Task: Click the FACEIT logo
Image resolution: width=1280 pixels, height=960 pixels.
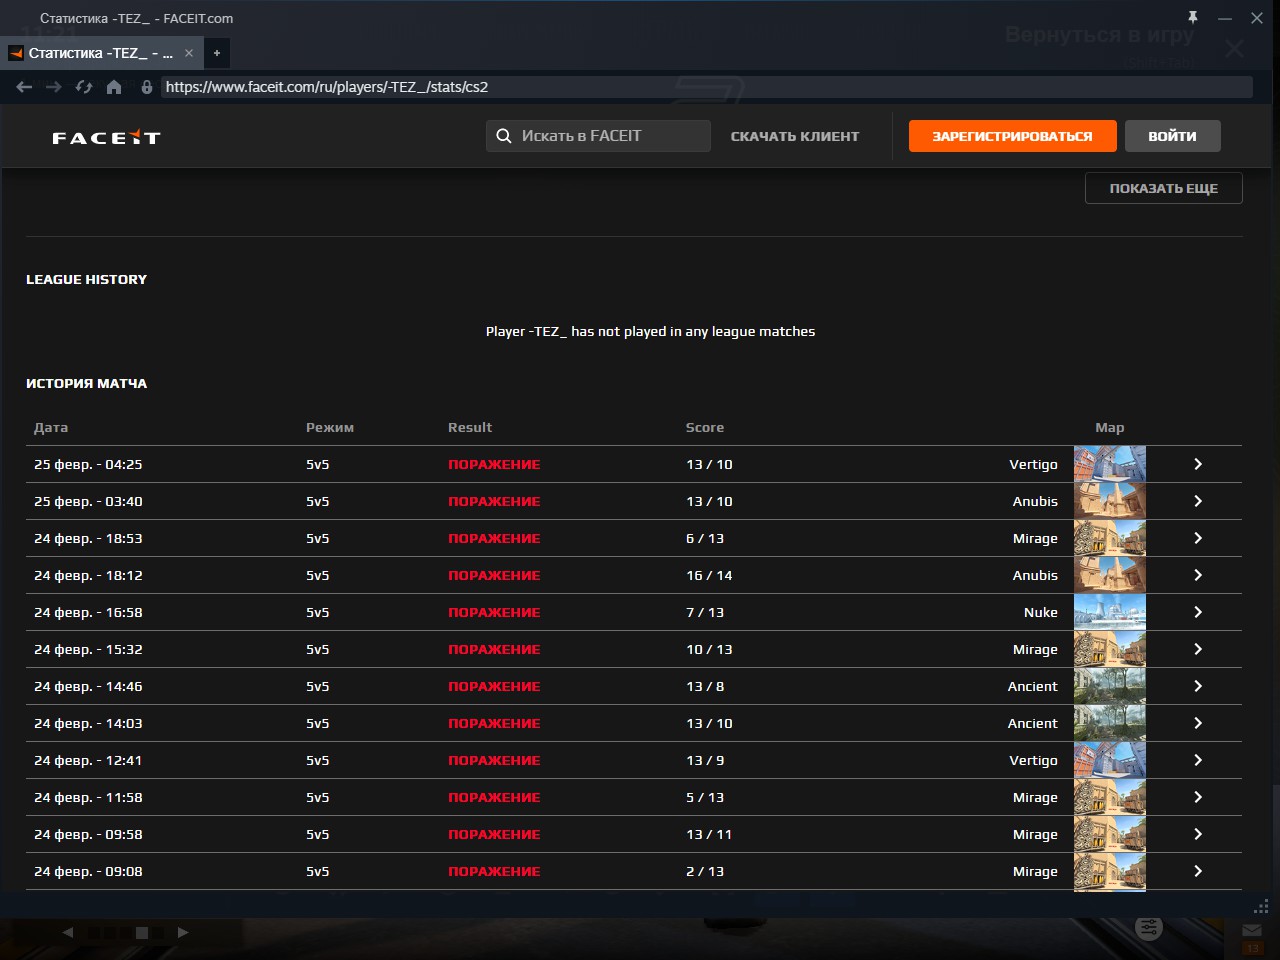Action: click(x=106, y=137)
